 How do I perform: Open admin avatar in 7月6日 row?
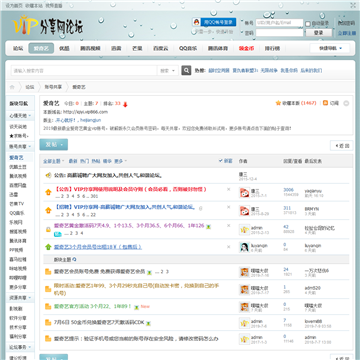click(x=244, y=323)
